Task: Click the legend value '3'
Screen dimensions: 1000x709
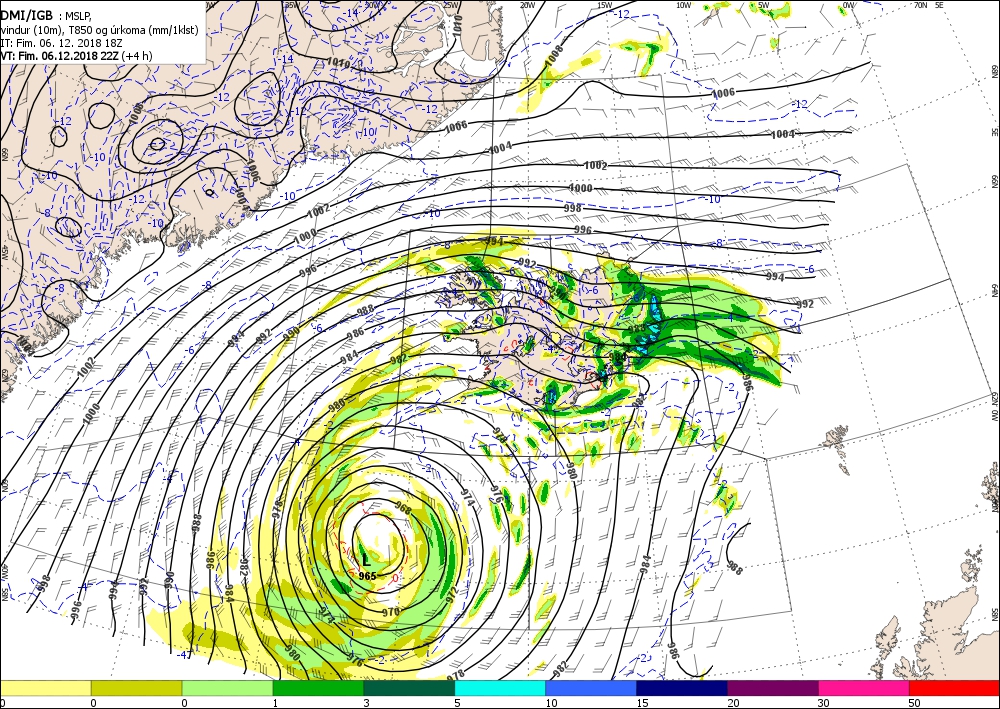Action: tap(366, 703)
